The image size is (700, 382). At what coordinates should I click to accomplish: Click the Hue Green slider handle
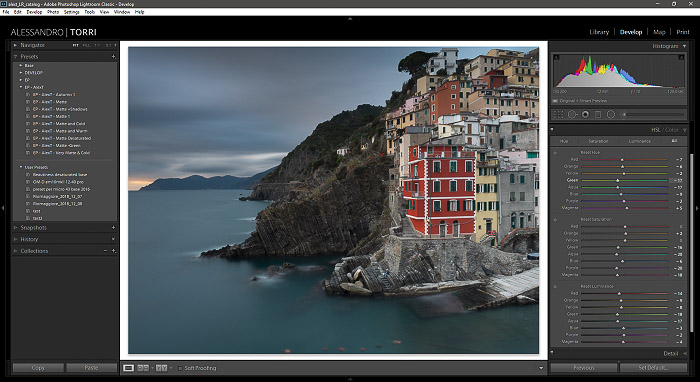coord(618,180)
